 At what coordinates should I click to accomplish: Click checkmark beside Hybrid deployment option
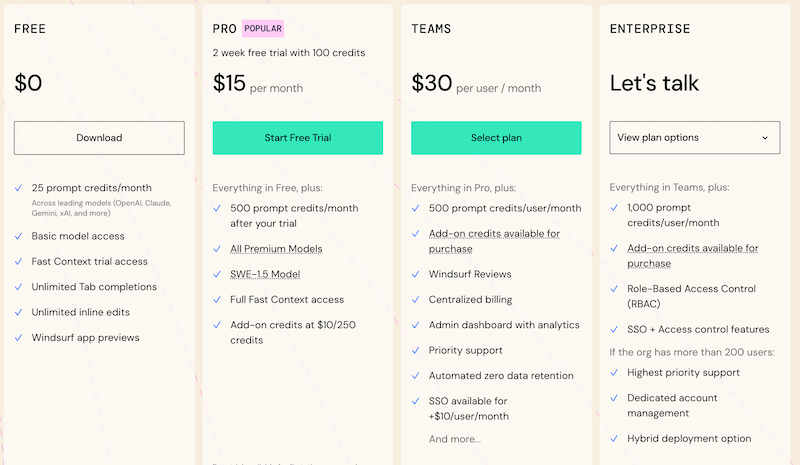pos(615,438)
